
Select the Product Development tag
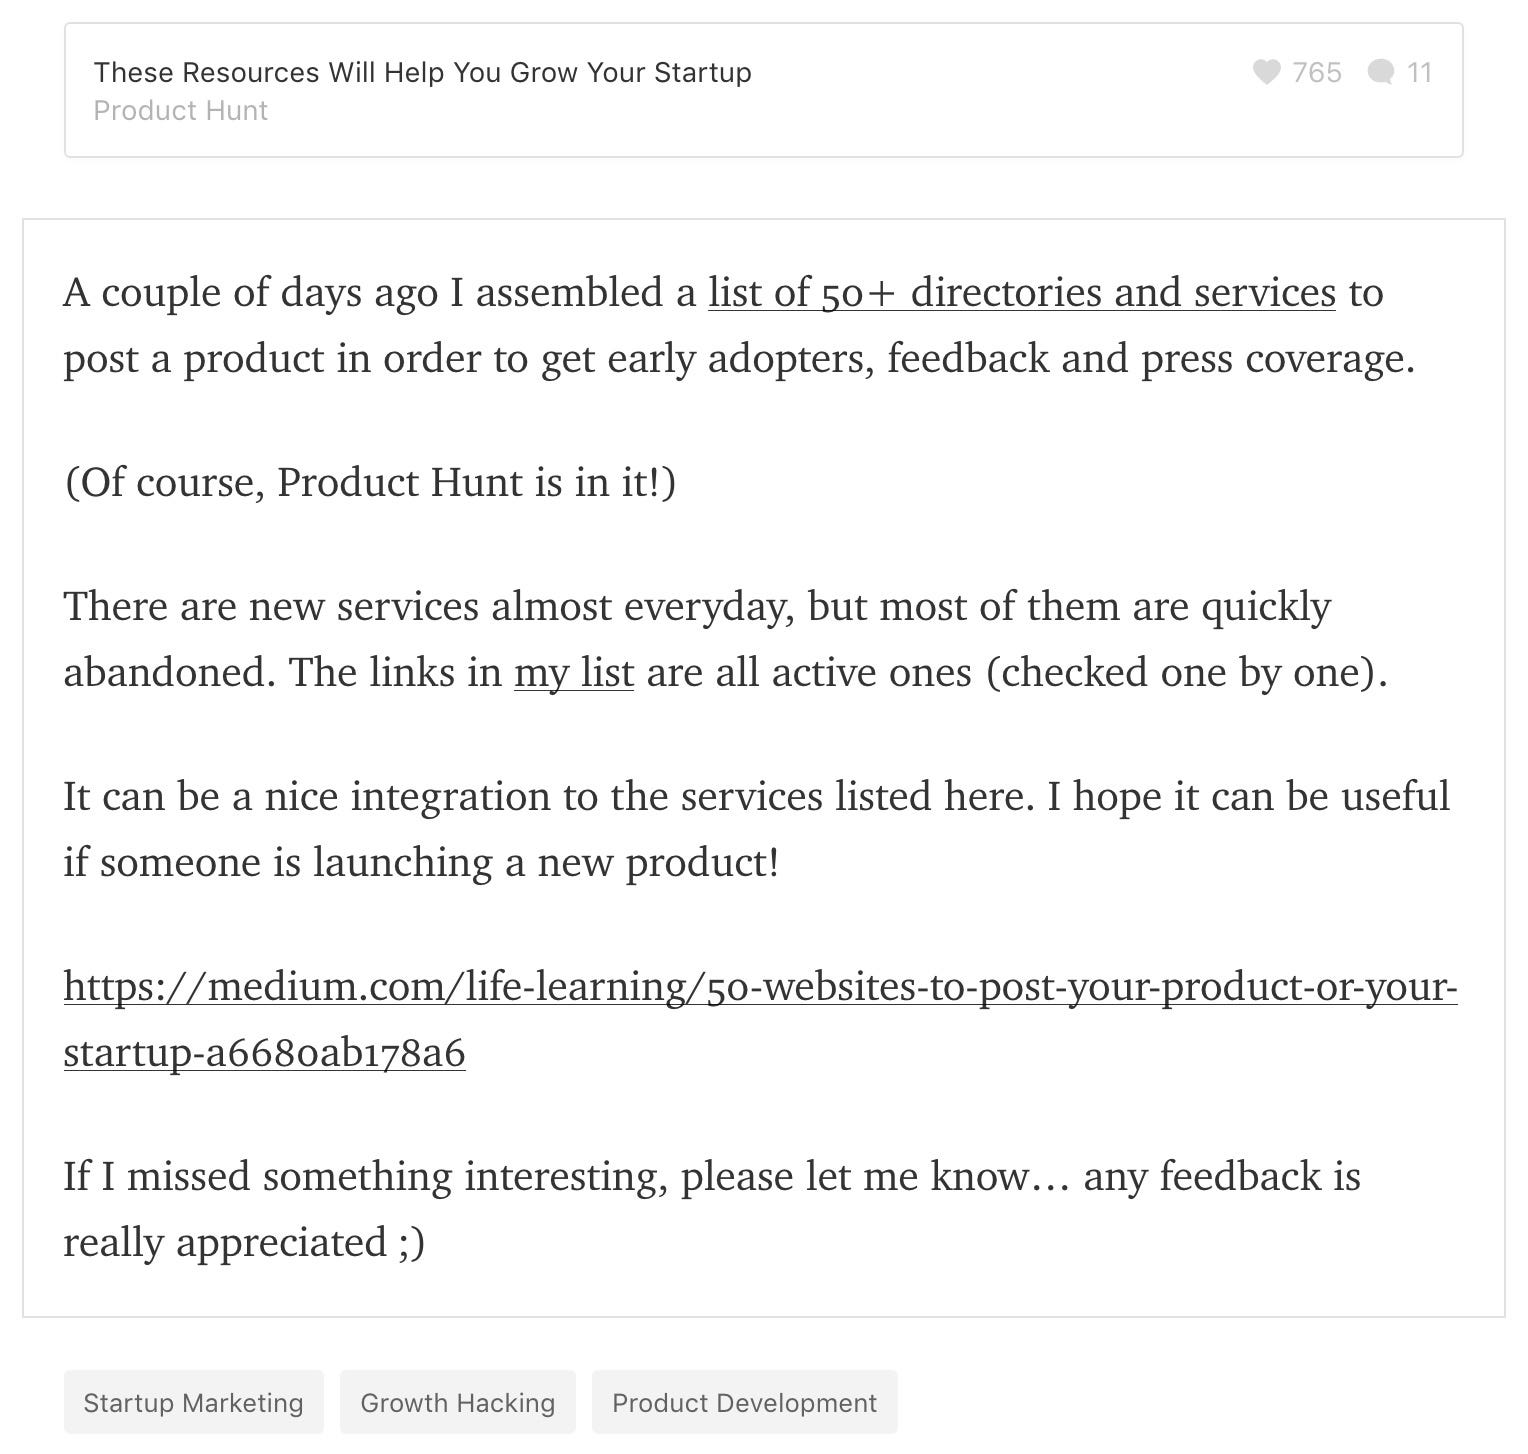click(744, 1402)
